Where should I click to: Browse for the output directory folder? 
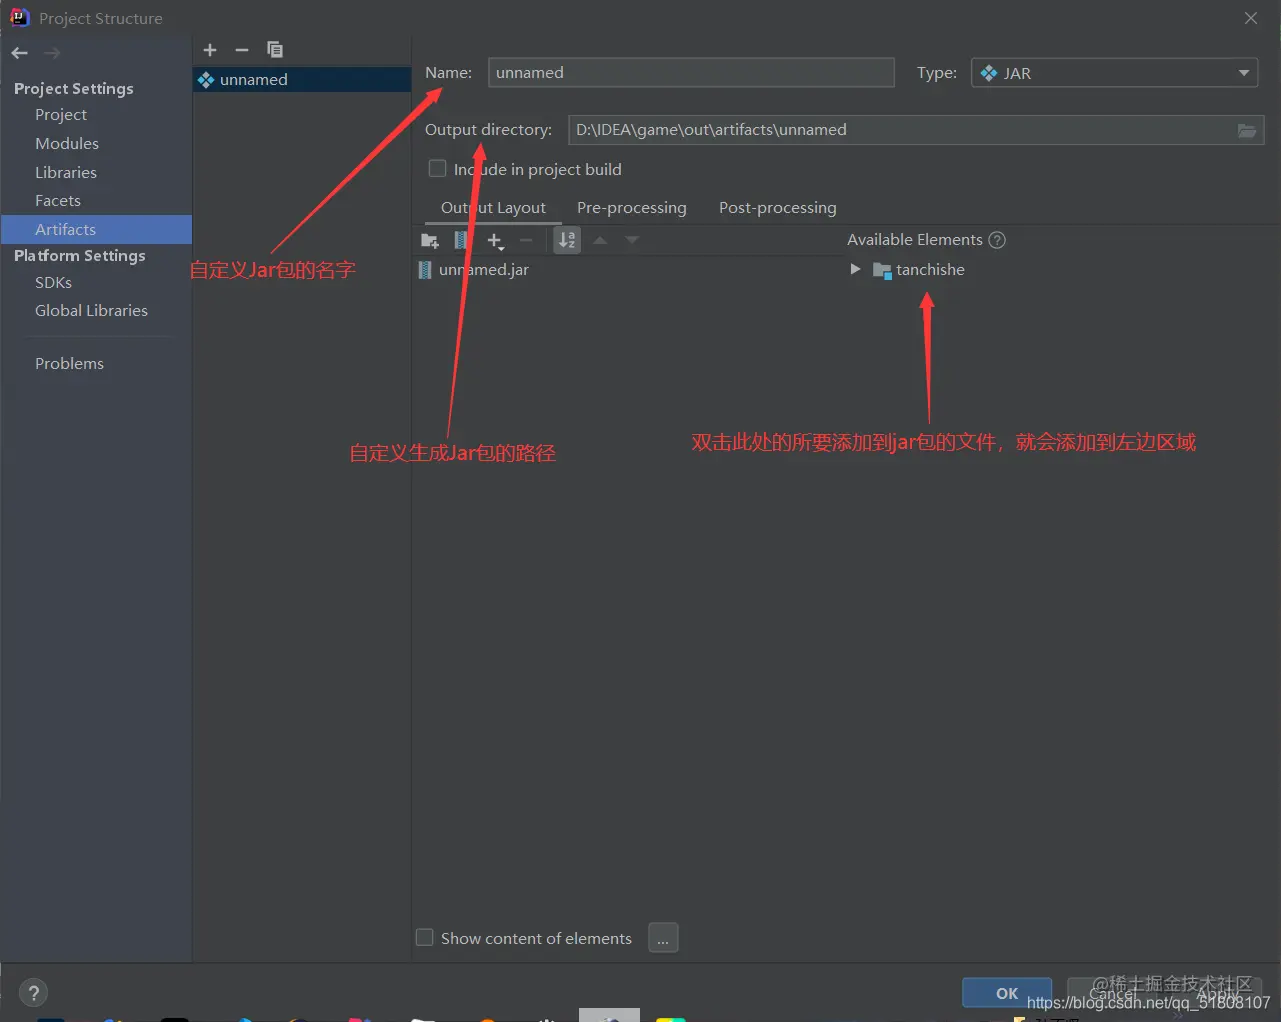[1247, 130]
